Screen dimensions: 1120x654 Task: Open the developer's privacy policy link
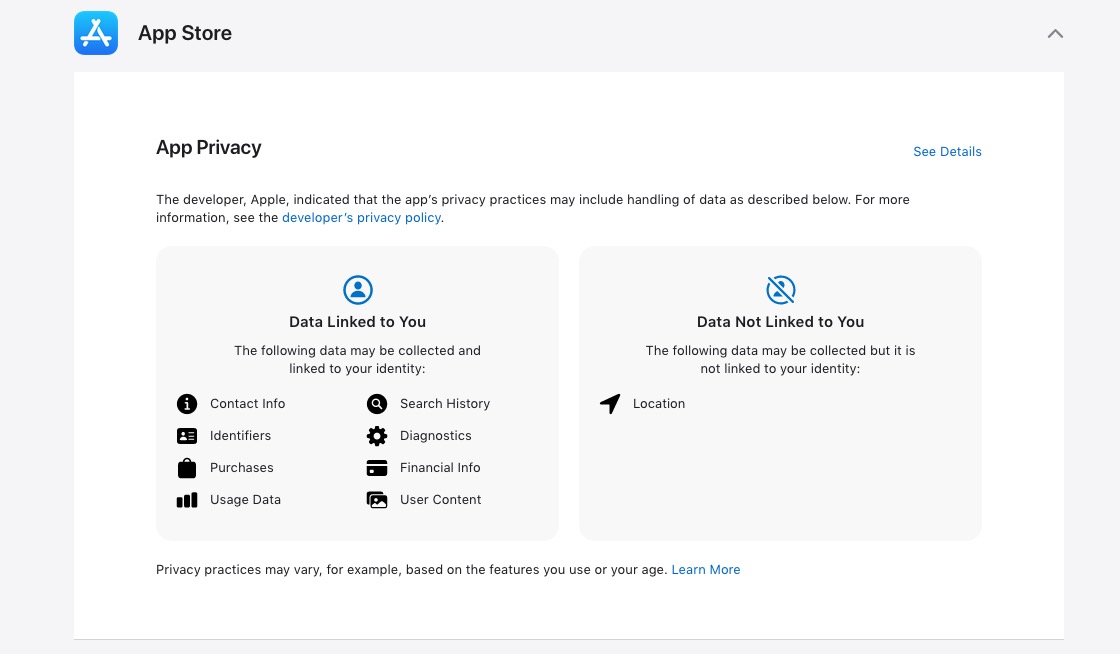(x=361, y=218)
